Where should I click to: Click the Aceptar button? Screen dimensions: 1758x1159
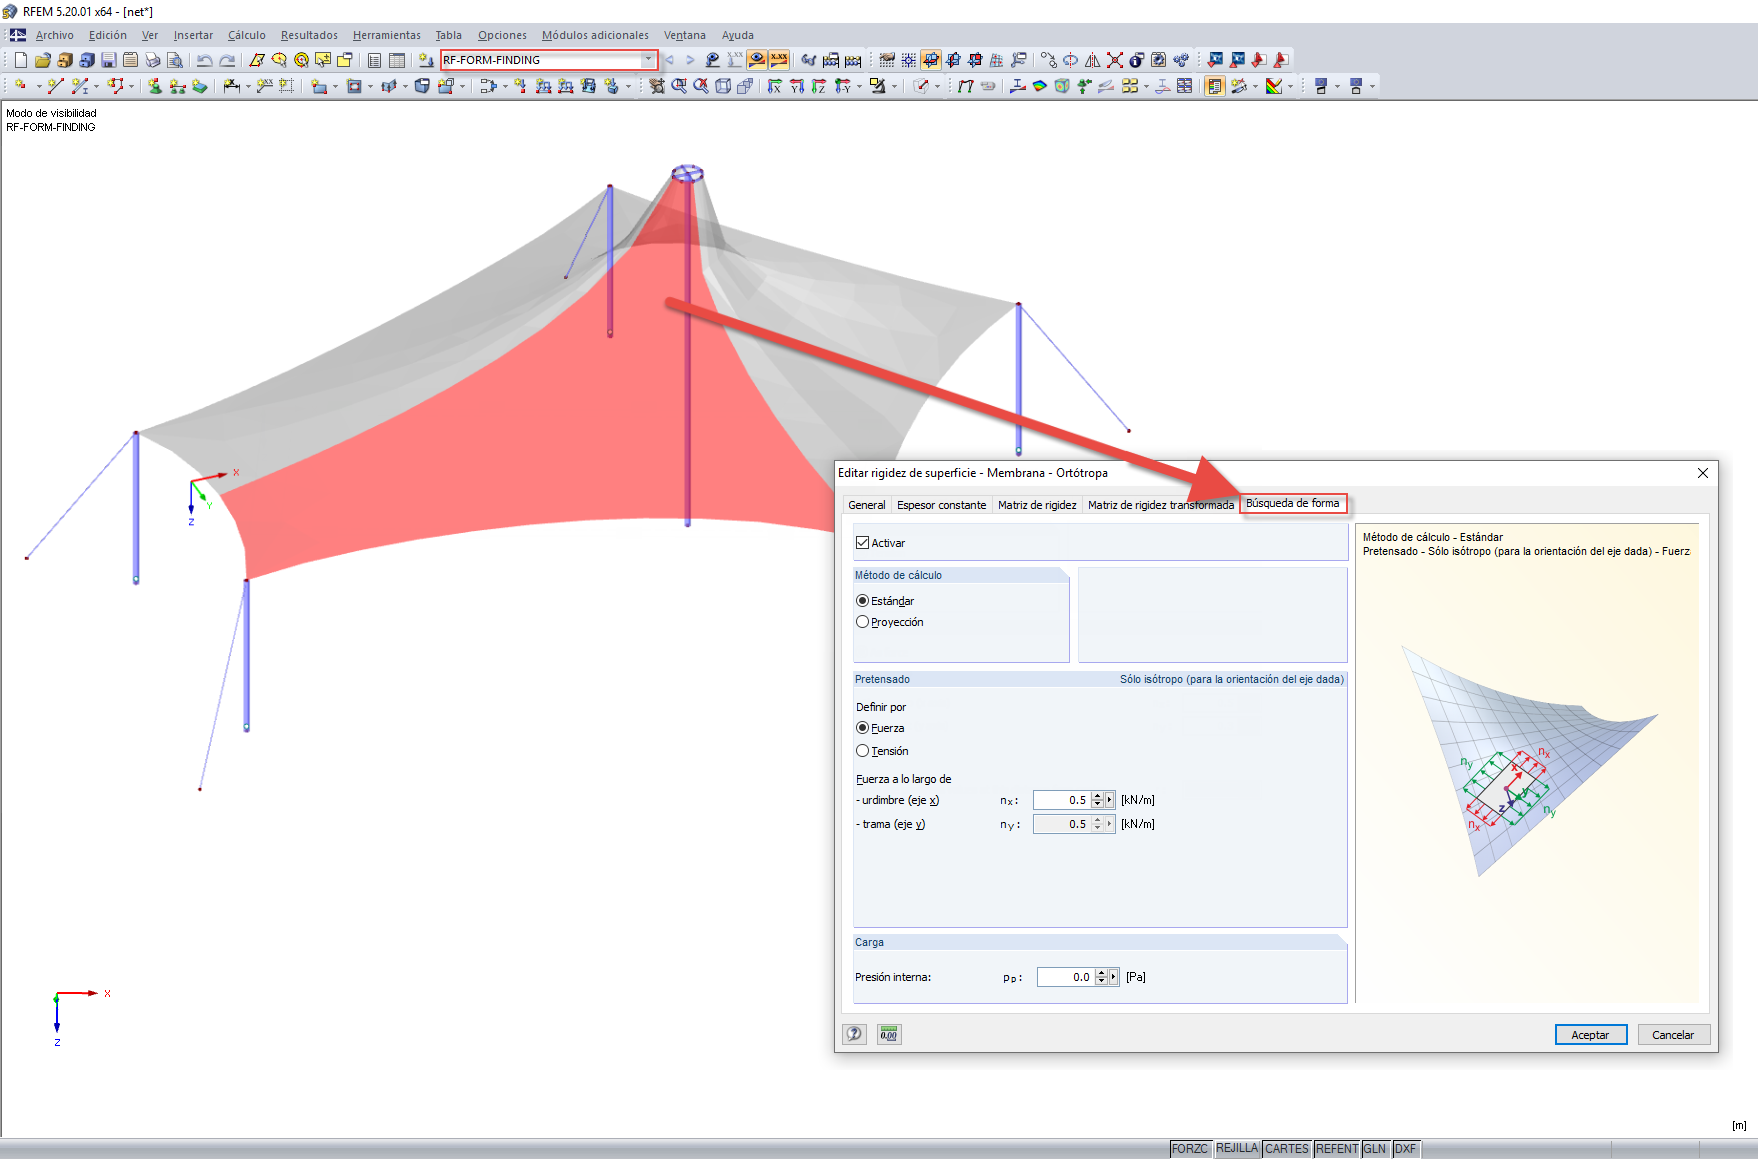pos(1591,1035)
